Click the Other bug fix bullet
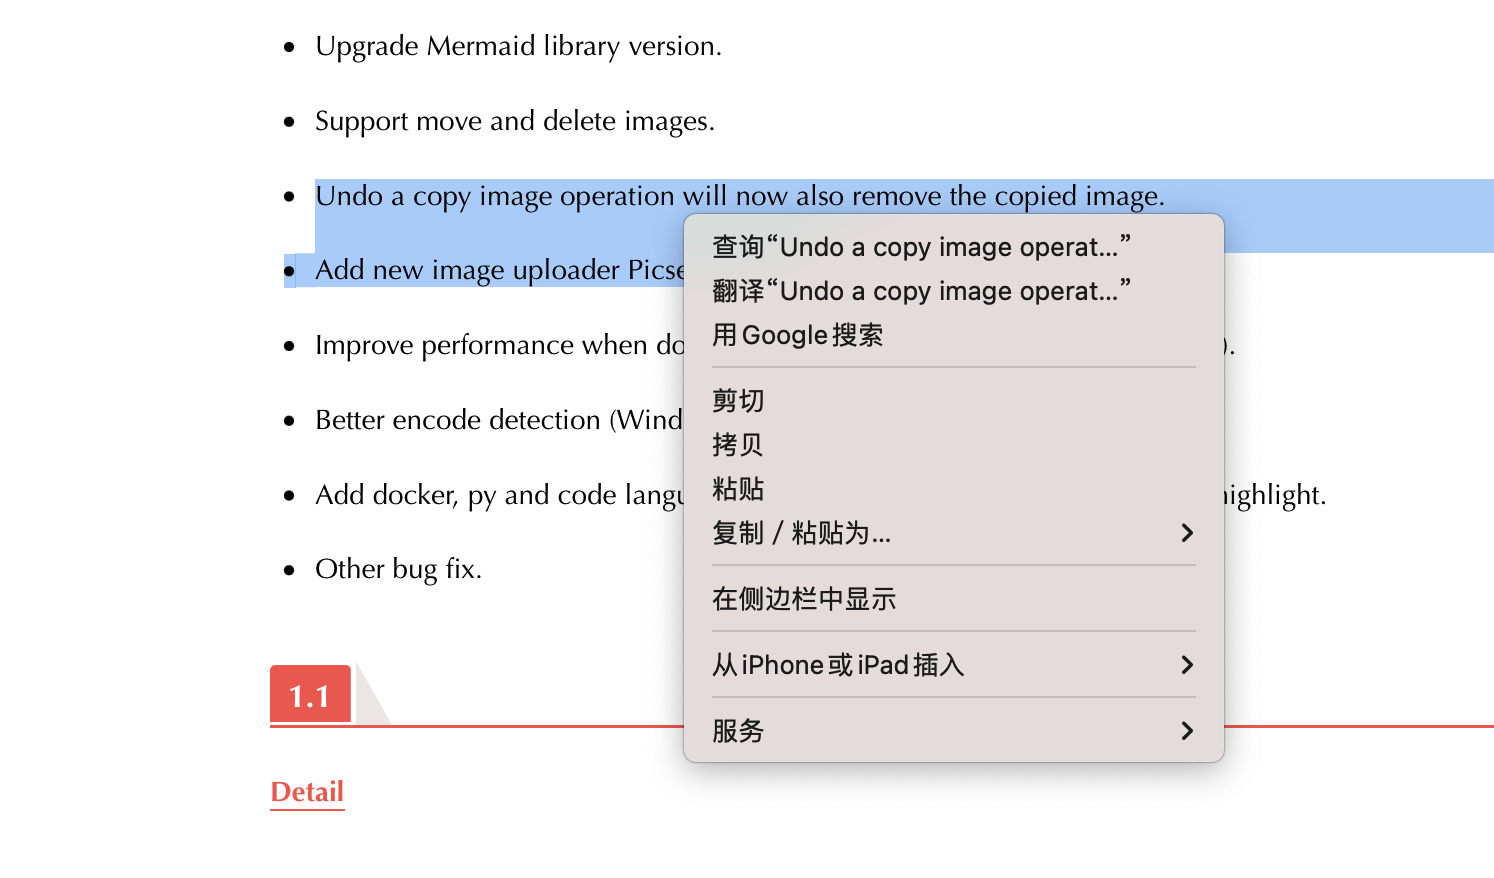This screenshot has height=878, width=1494. pos(398,568)
